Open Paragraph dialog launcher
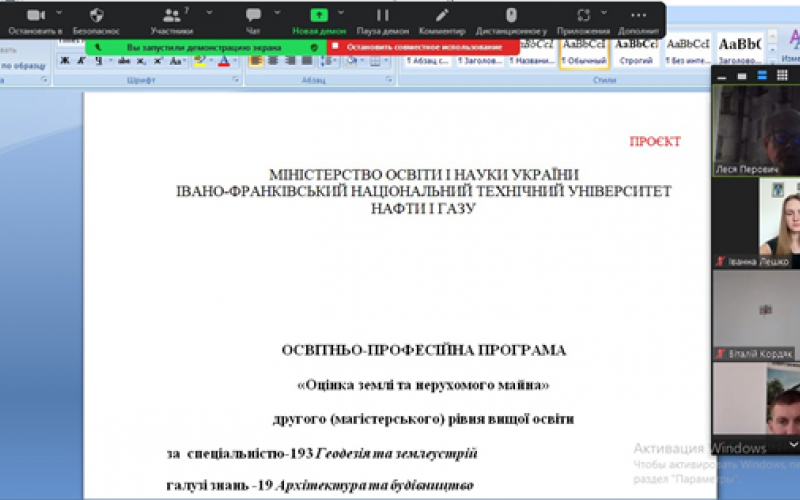Image resolution: width=800 pixels, height=500 pixels. (389, 80)
